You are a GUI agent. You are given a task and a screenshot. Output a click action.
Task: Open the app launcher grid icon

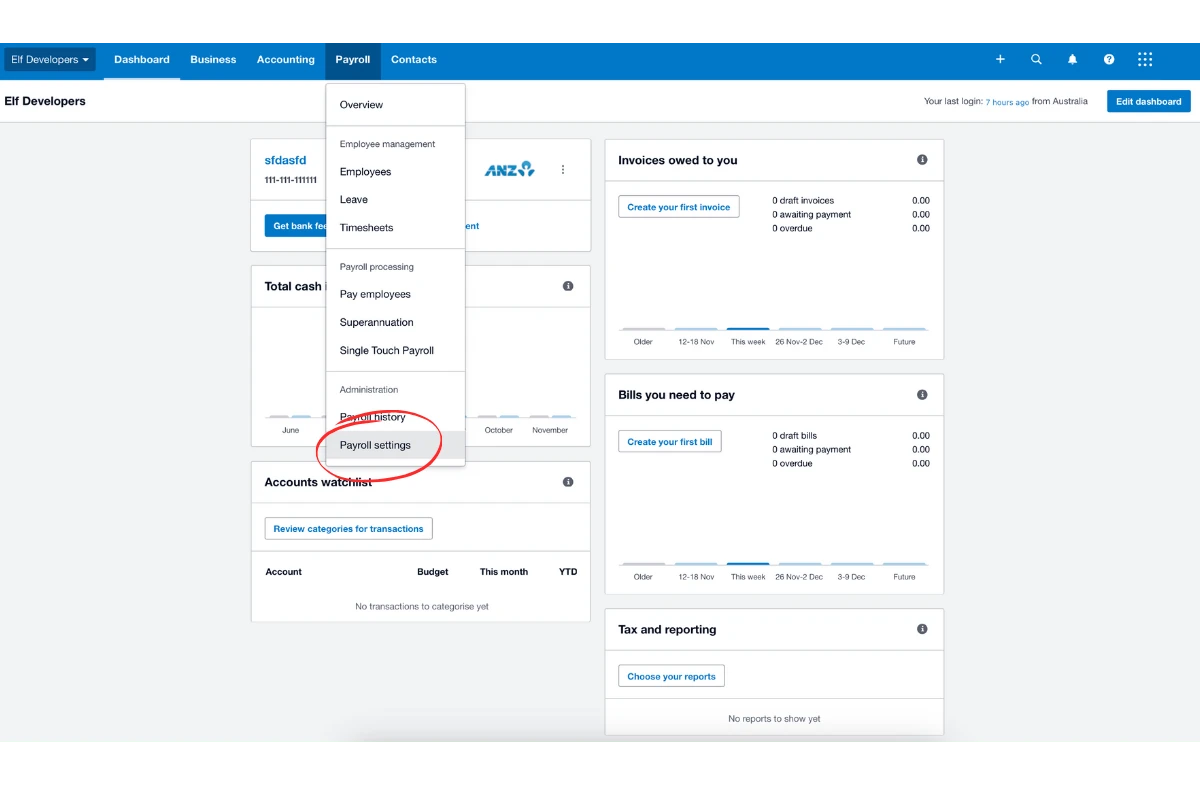click(1145, 60)
